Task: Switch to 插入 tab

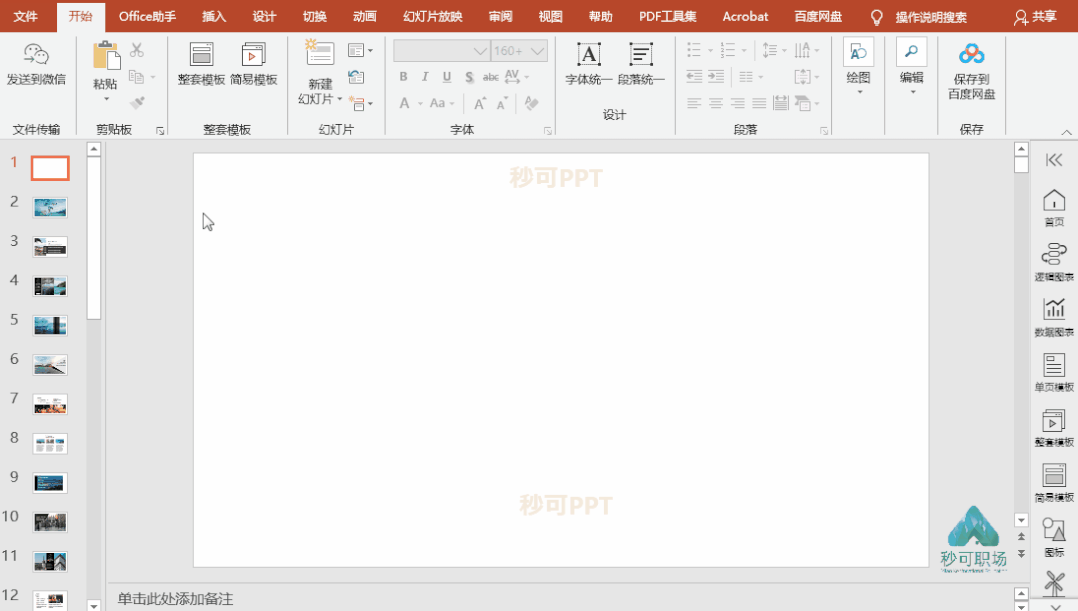Action: coord(214,16)
